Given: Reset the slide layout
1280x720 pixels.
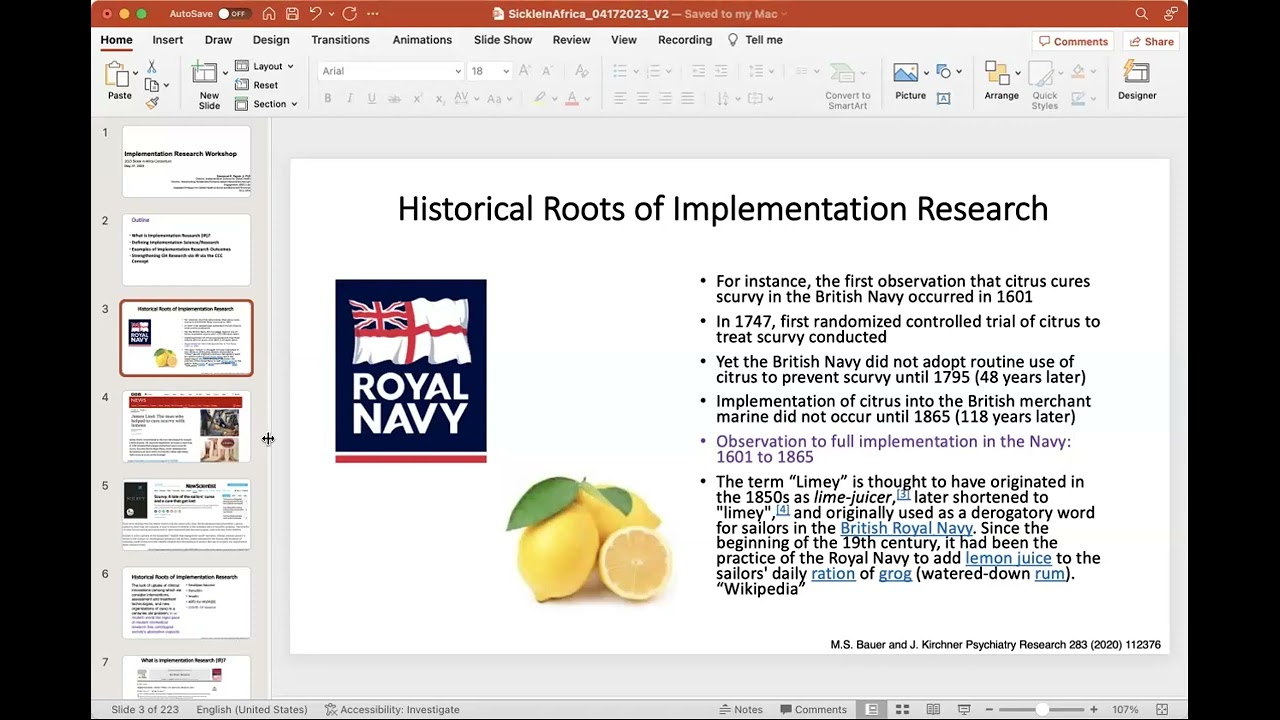Looking at the screenshot, I should coord(257,85).
